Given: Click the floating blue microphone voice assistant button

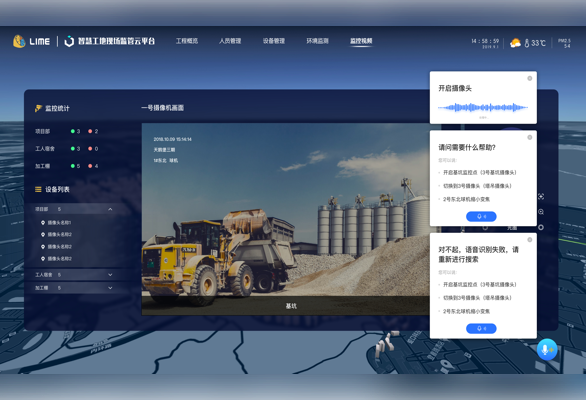Looking at the screenshot, I should (547, 350).
